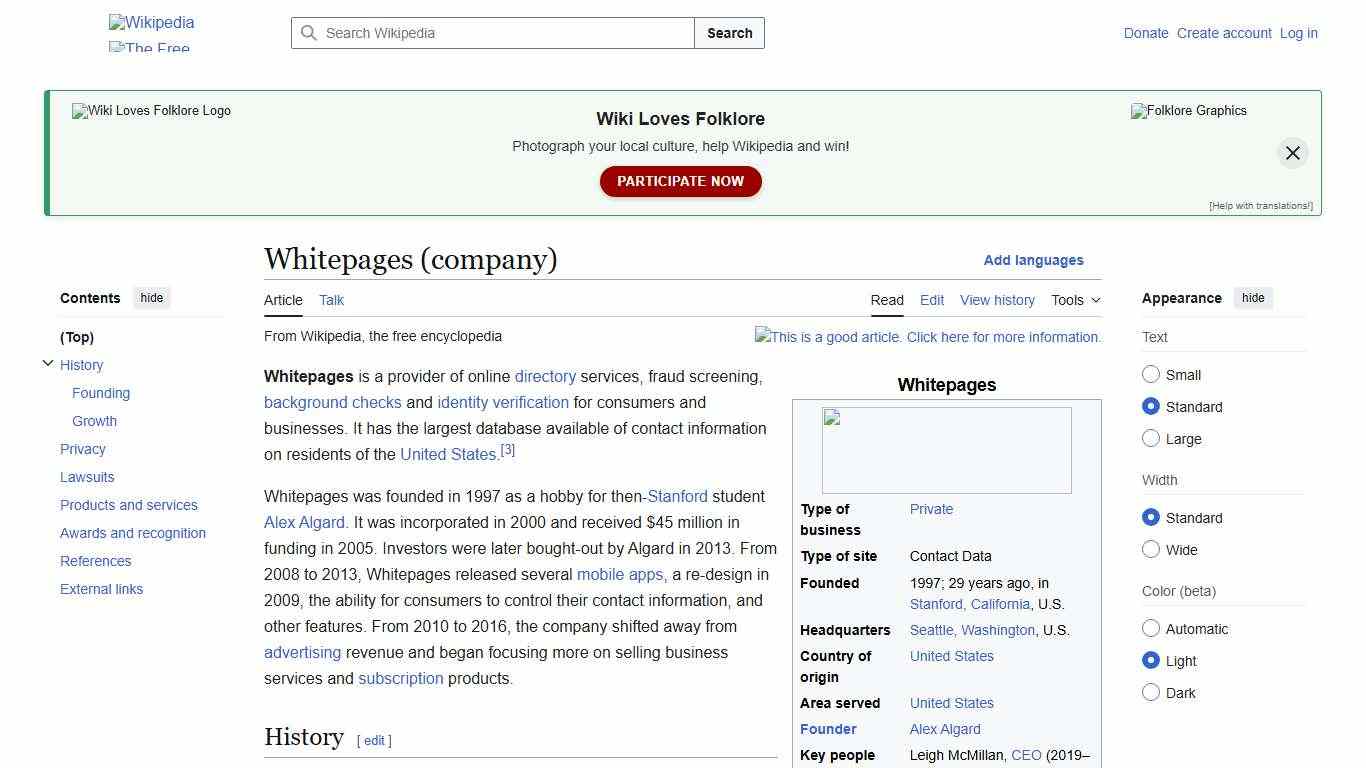Switch width to Wide

pos(1151,549)
